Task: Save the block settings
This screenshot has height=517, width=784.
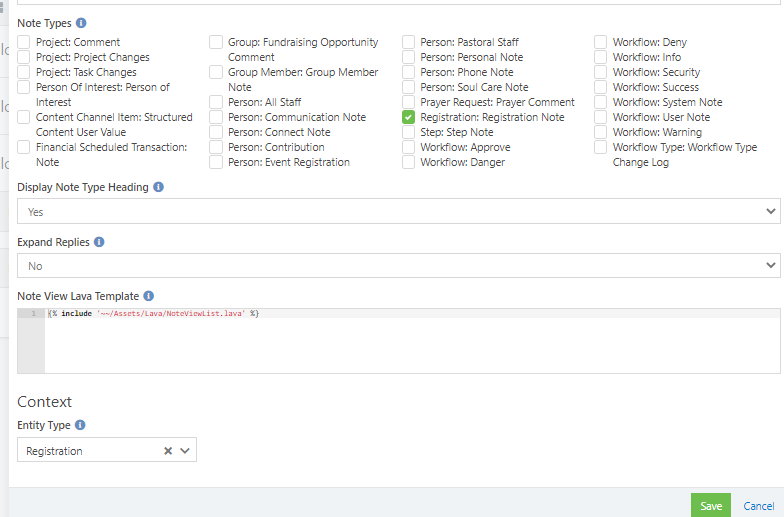Action: 710,506
